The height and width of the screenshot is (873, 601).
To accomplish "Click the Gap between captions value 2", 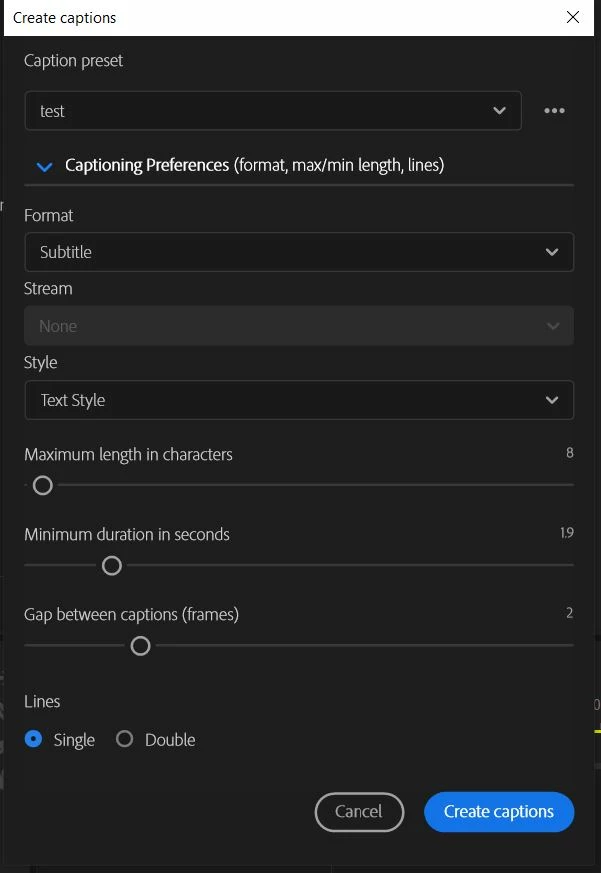I will [x=569, y=613].
